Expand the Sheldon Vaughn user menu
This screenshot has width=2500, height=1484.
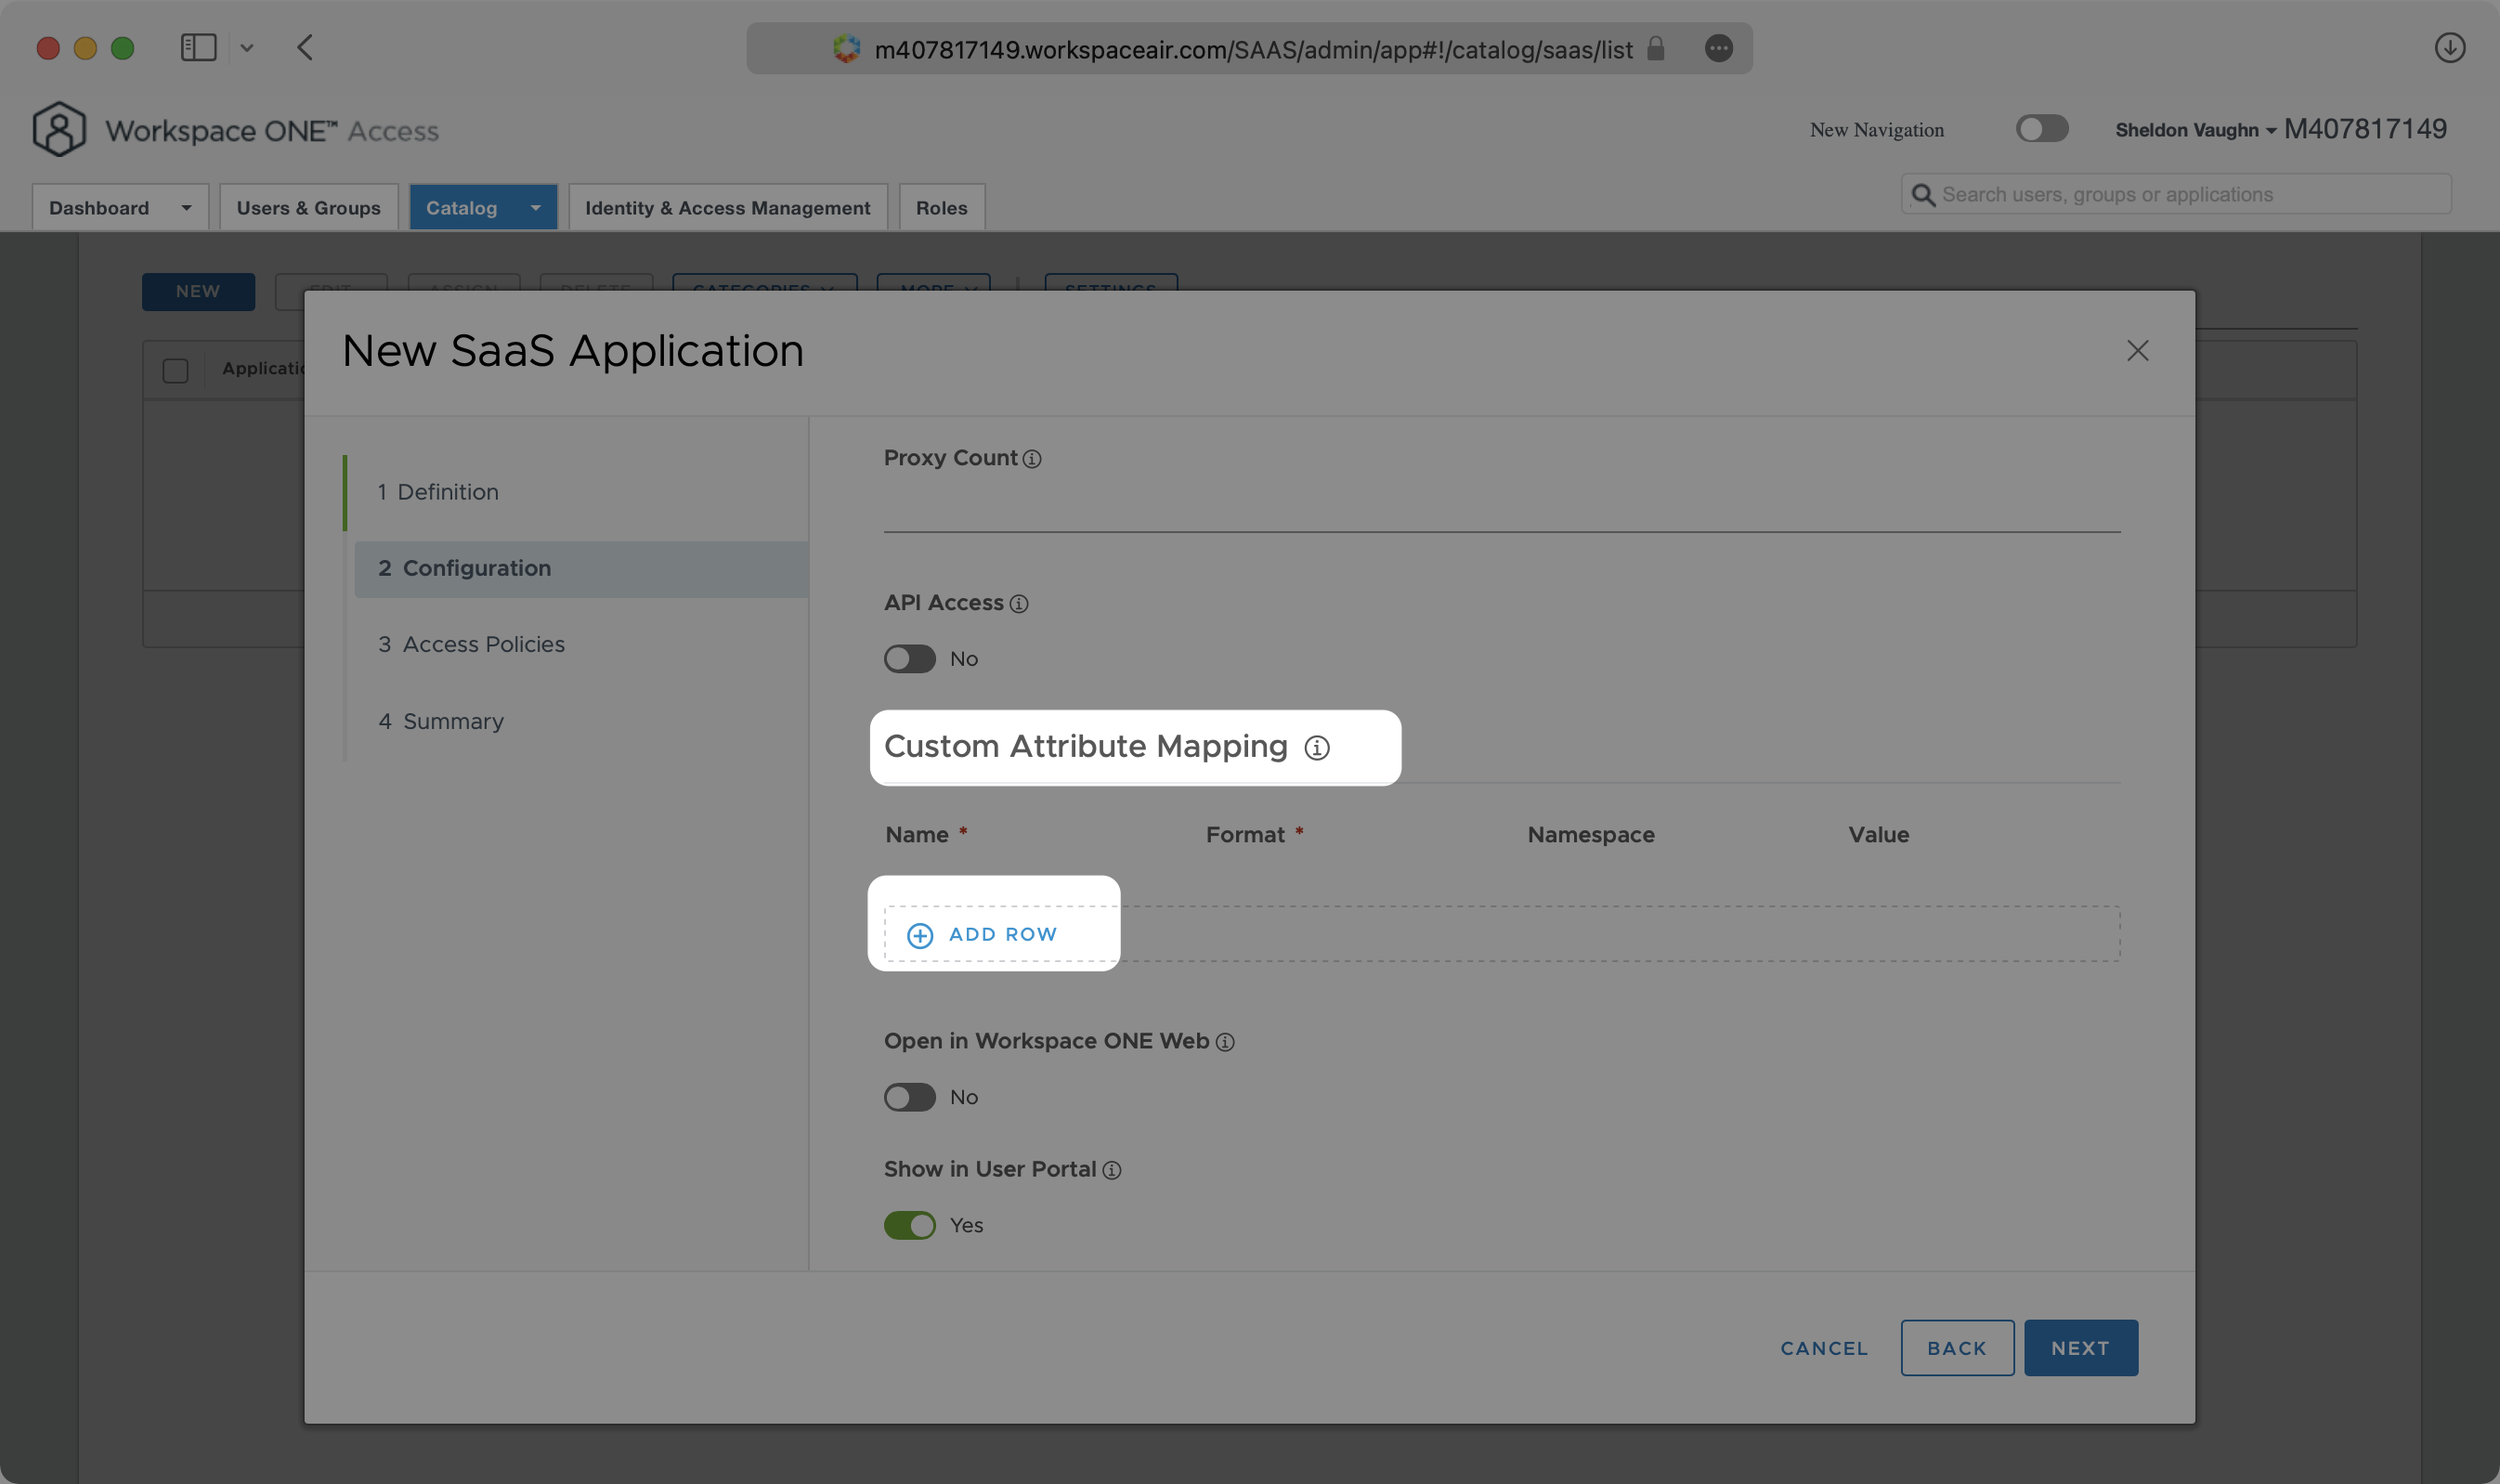tap(2194, 130)
